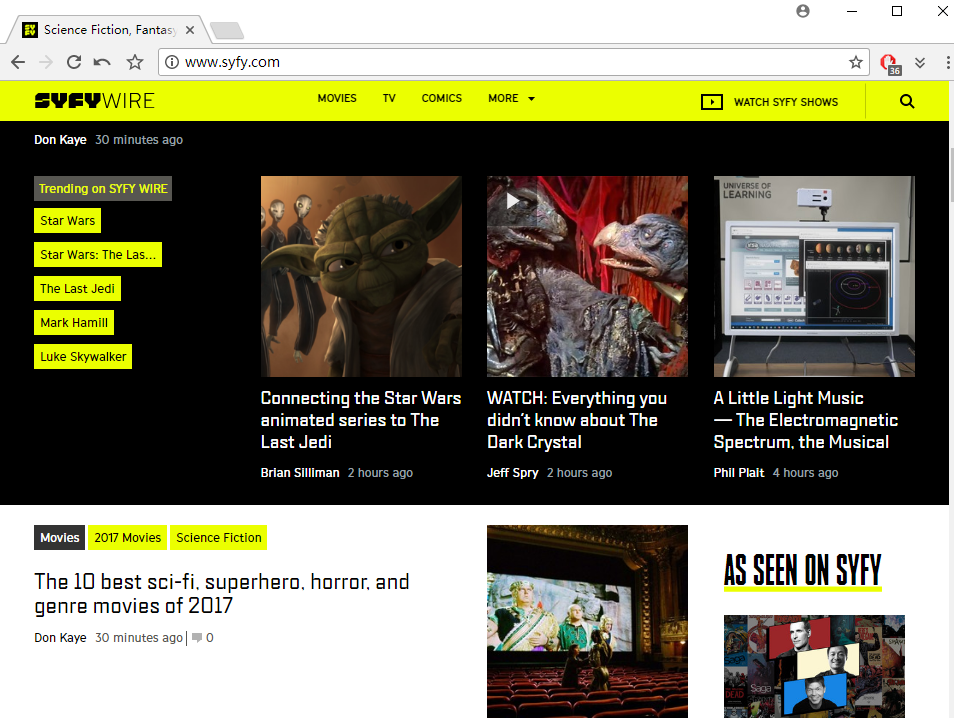954x718 pixels.
Task: Open the movie theater article image
Action: click(587, 621)
